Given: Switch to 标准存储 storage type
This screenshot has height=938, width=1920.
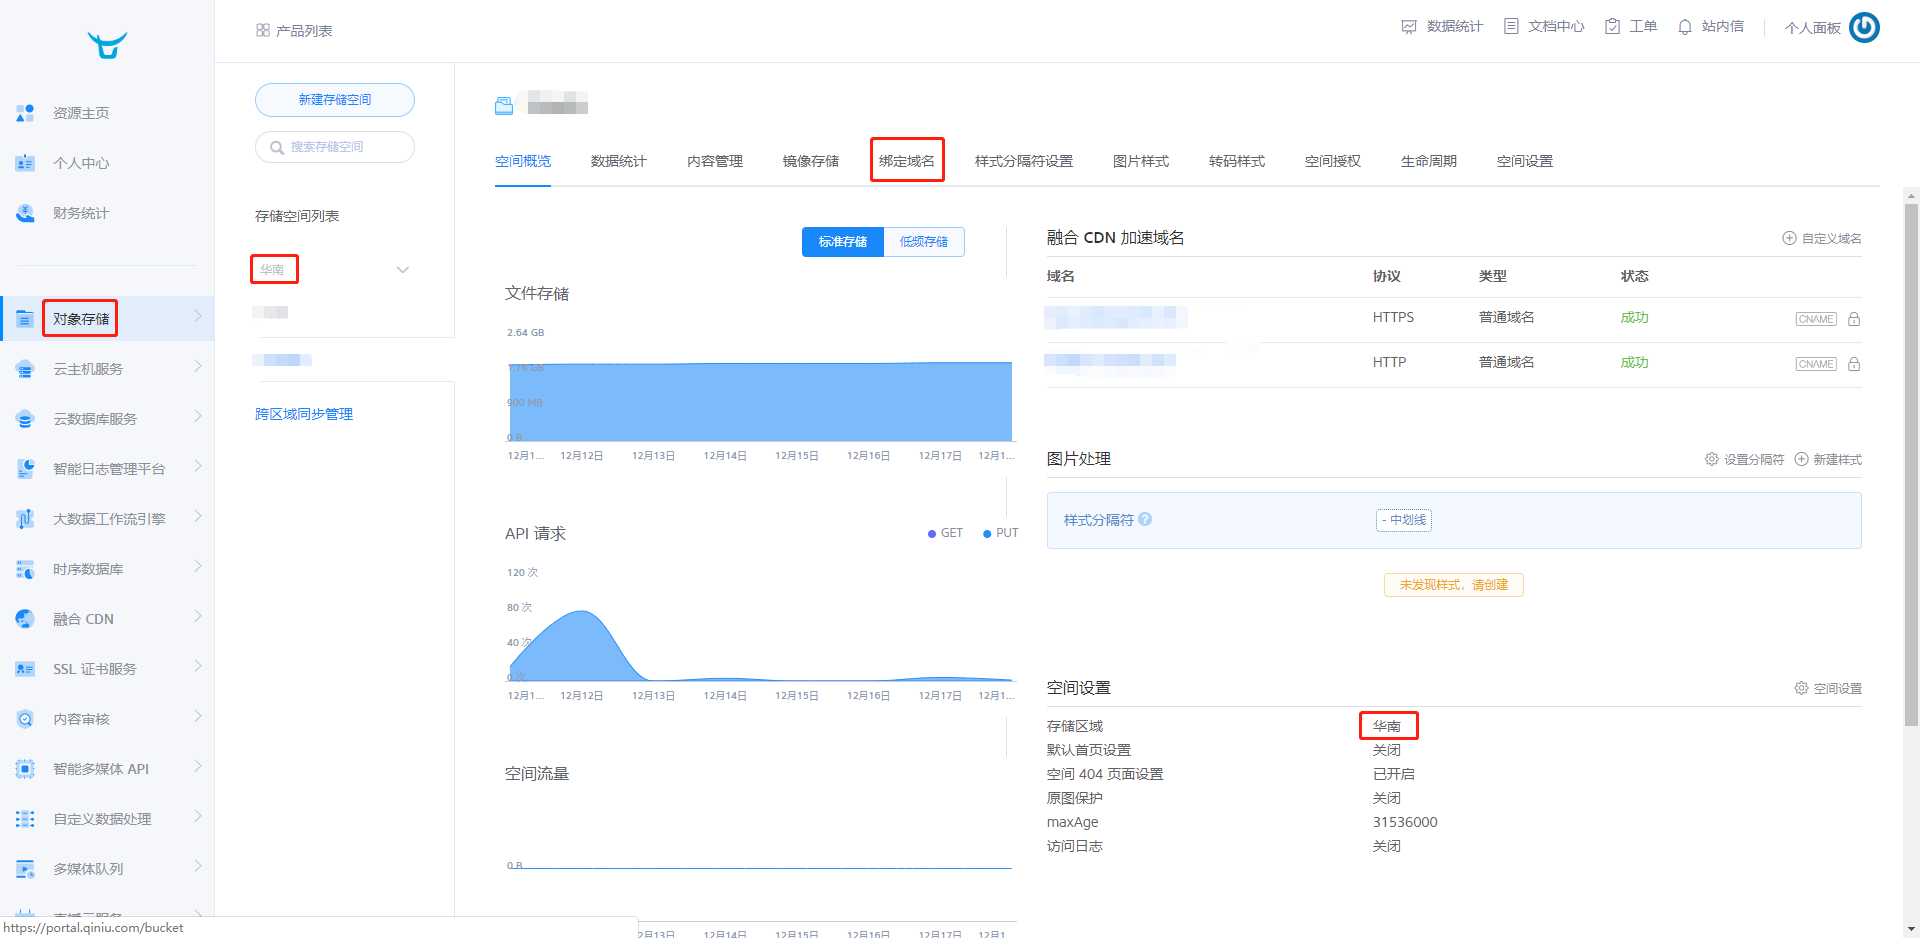Looking at the screenshot, I should coord(843,242).
